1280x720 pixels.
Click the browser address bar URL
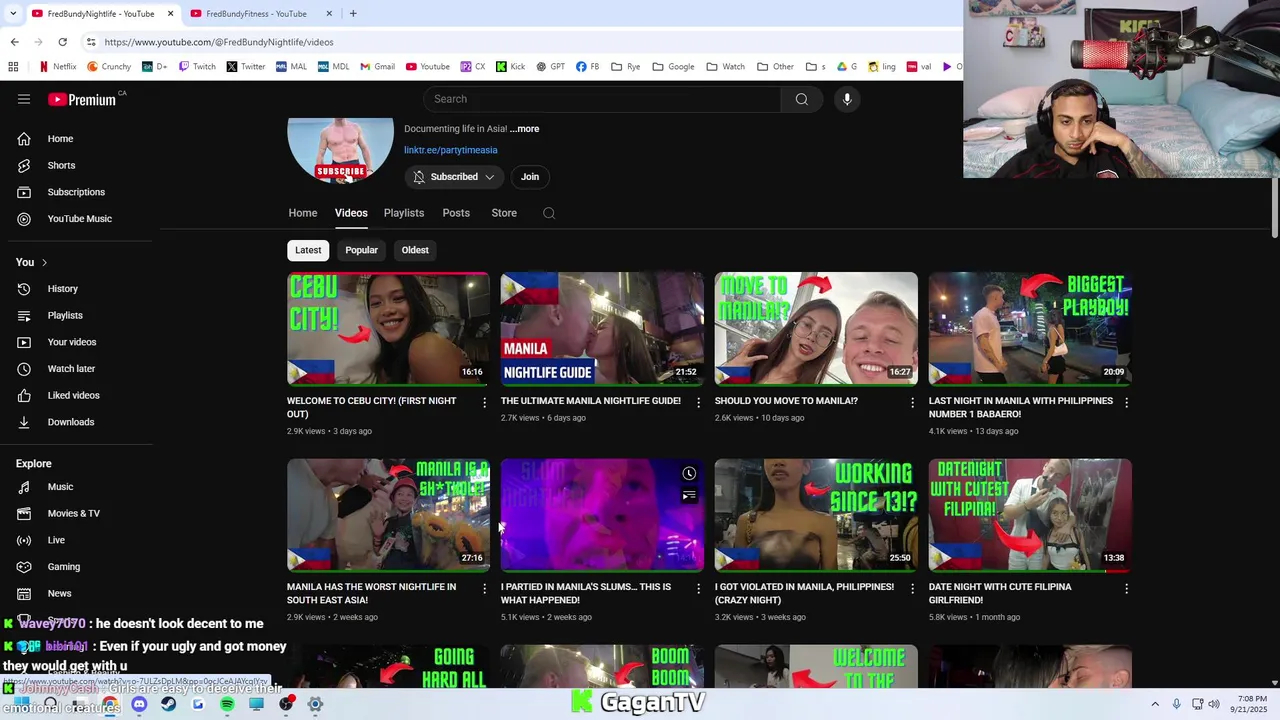pos(219,42)
